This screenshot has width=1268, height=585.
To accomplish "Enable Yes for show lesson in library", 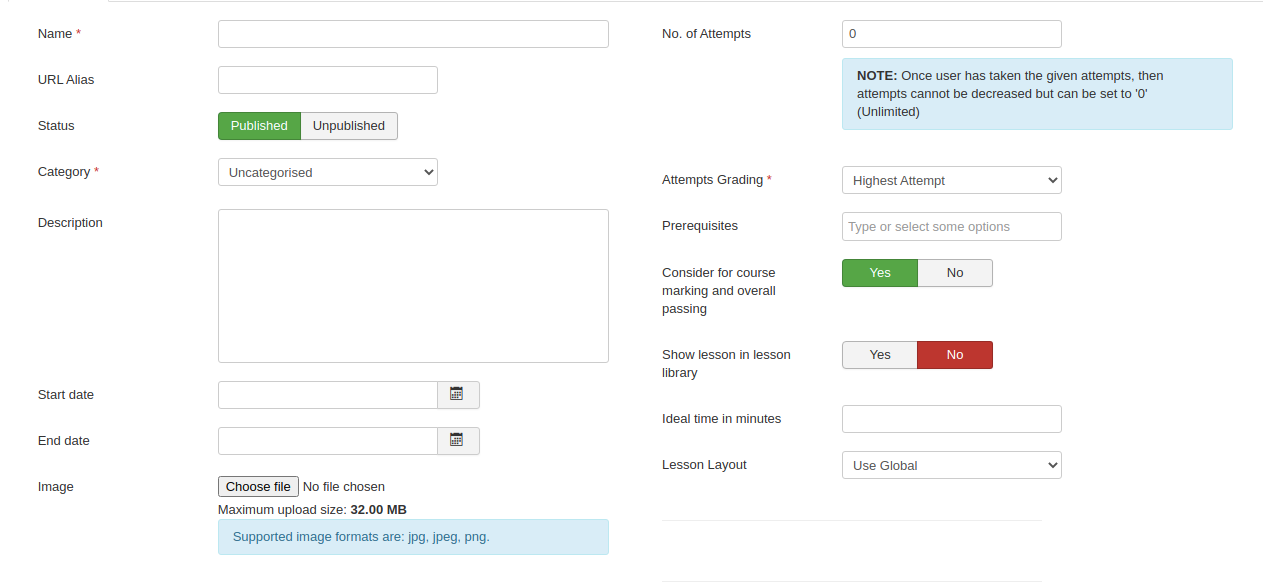I will click(x=879, y=355).
